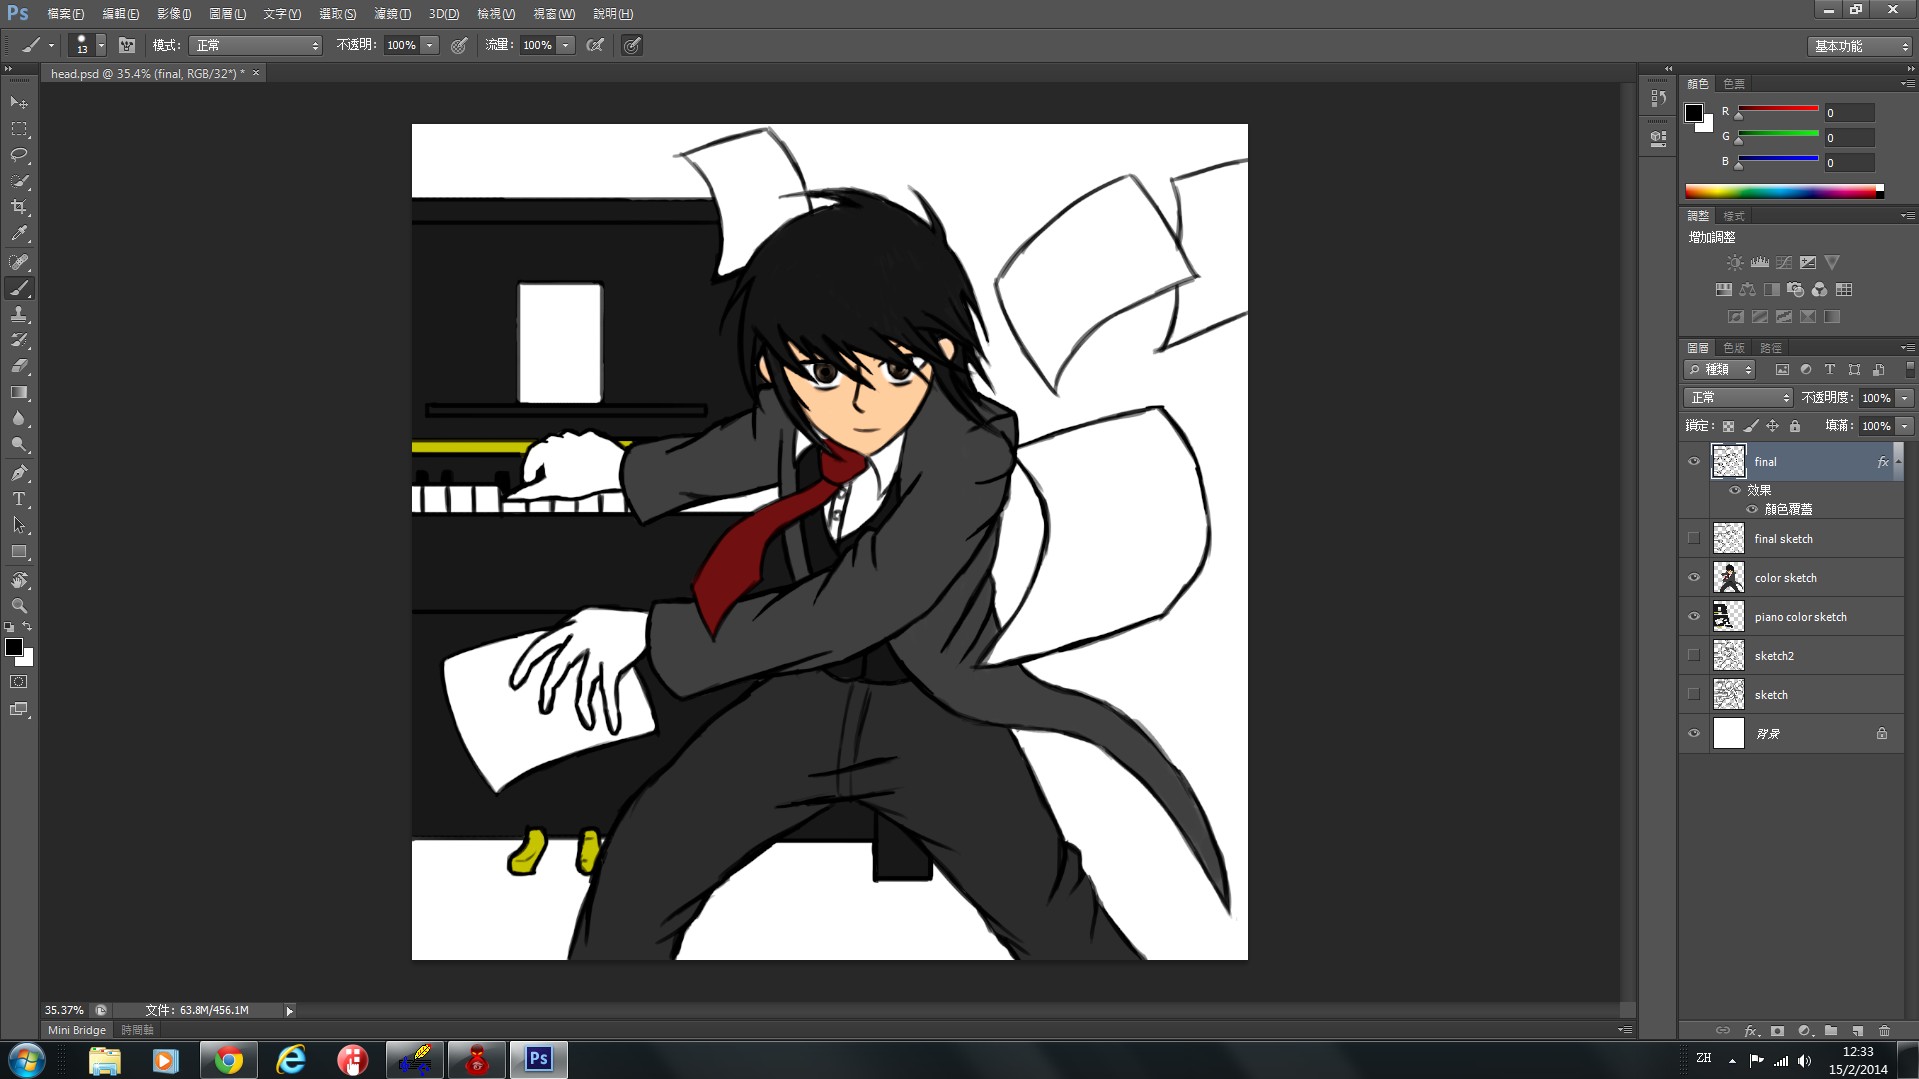Image resolution: width=1919 pixels, height=1079 pixels.
Task: Create a new layer with bottom icon
Action: [x=1857, y=1031]
